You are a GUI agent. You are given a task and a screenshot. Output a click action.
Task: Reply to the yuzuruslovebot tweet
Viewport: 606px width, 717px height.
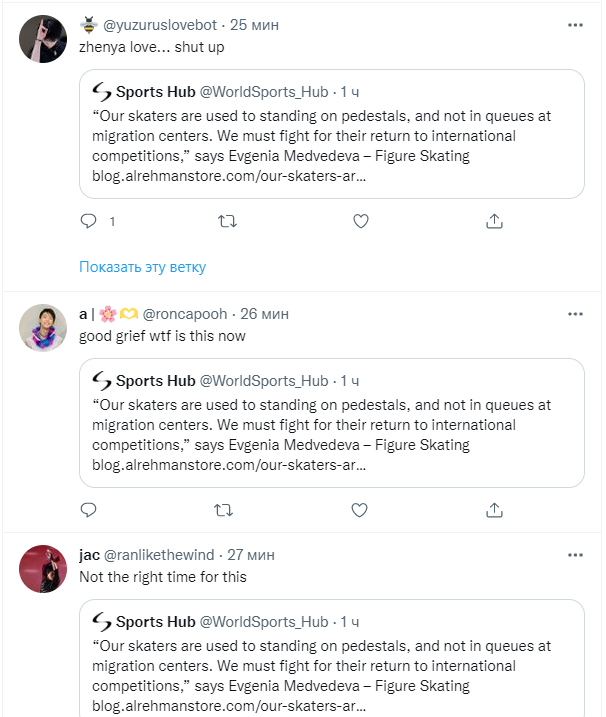pos(89,221)
